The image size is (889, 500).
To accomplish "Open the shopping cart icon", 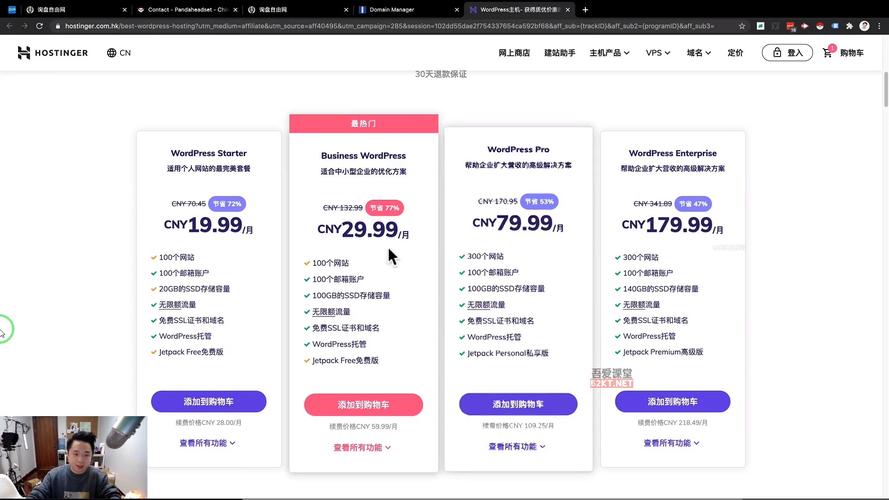I will pos(828,53).
